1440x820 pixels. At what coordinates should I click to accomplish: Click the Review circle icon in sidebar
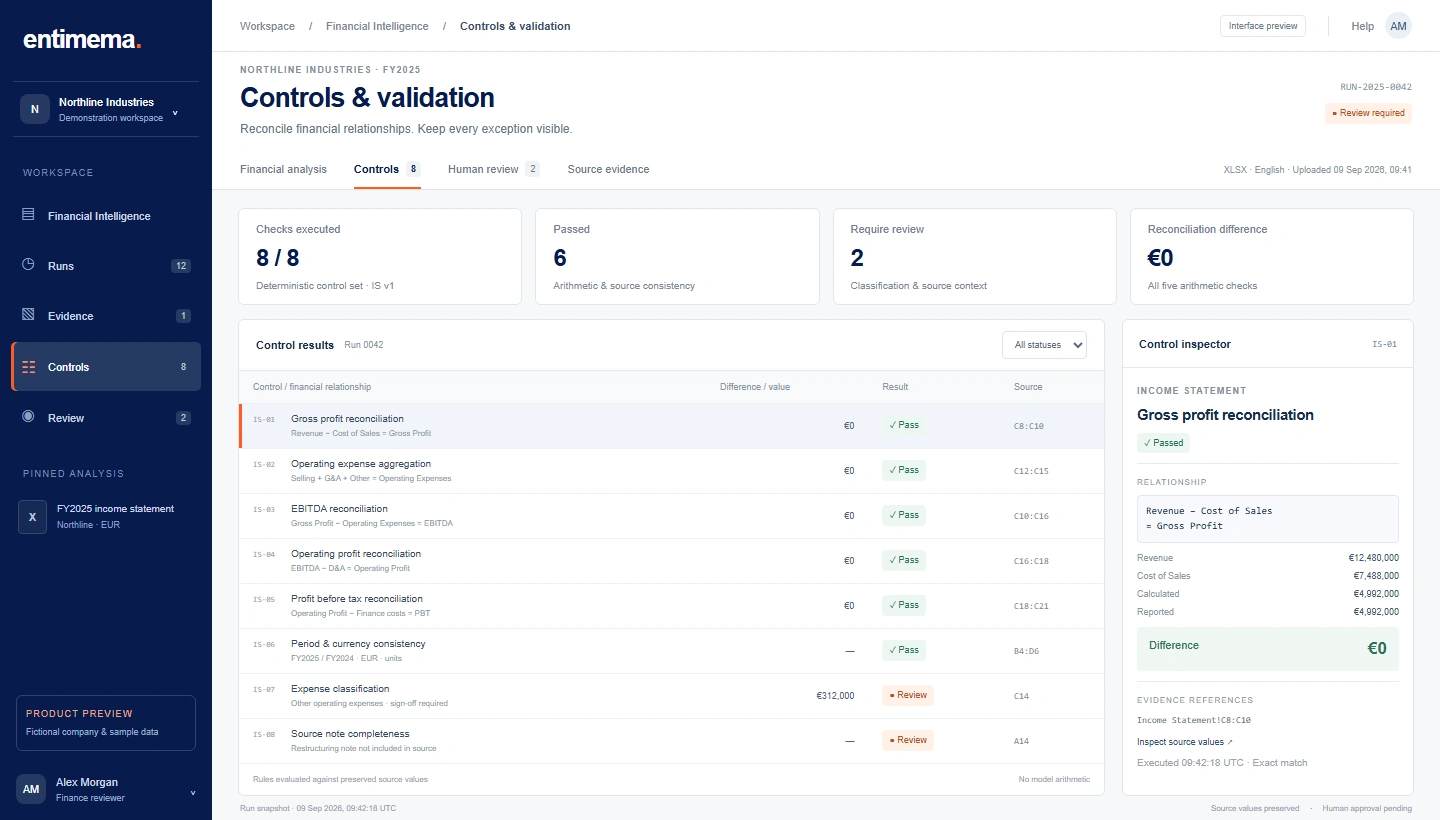[28, 417]
